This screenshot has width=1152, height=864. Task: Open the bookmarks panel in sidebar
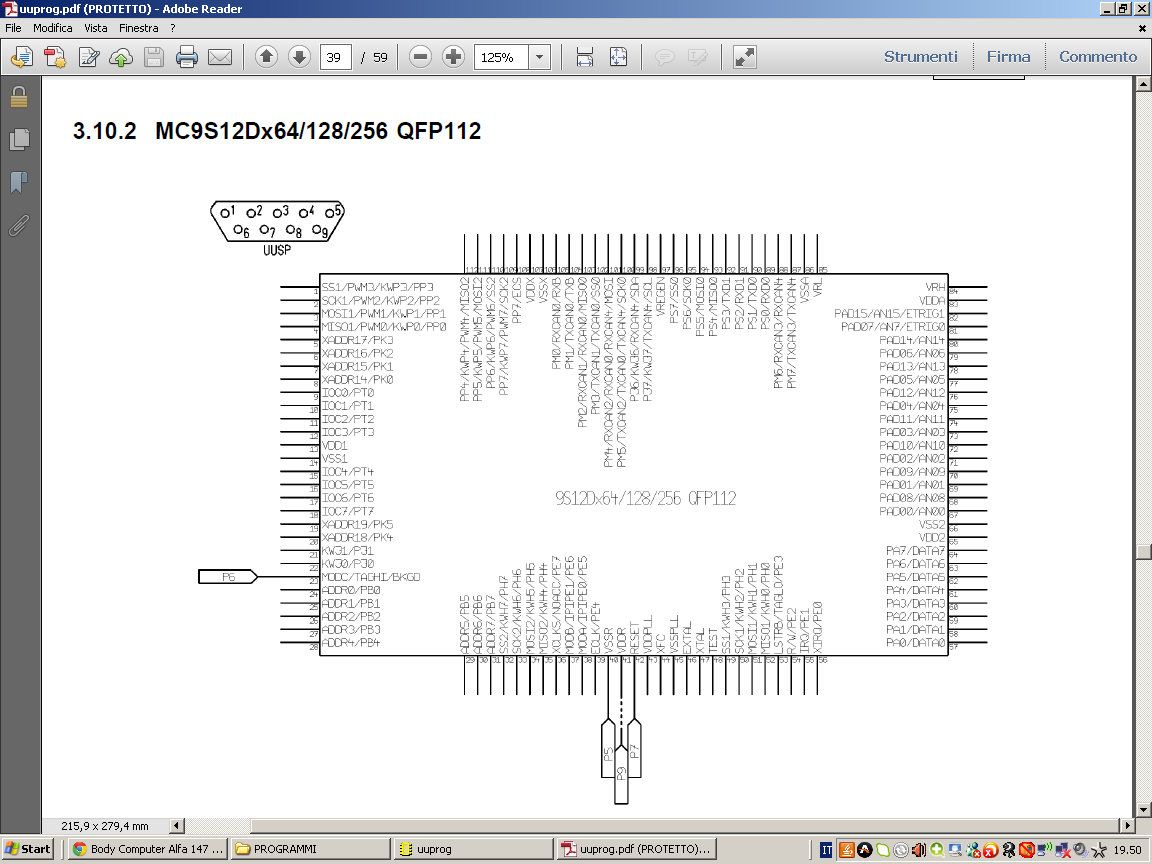(18, 182)
